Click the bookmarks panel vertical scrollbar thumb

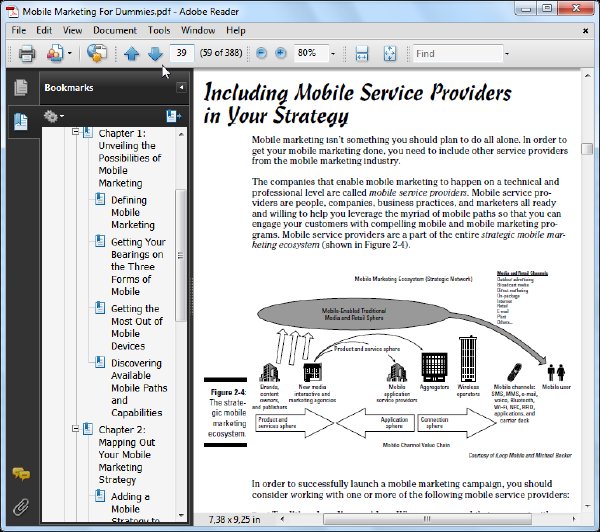pyautogui.click(x=181, y=255)
